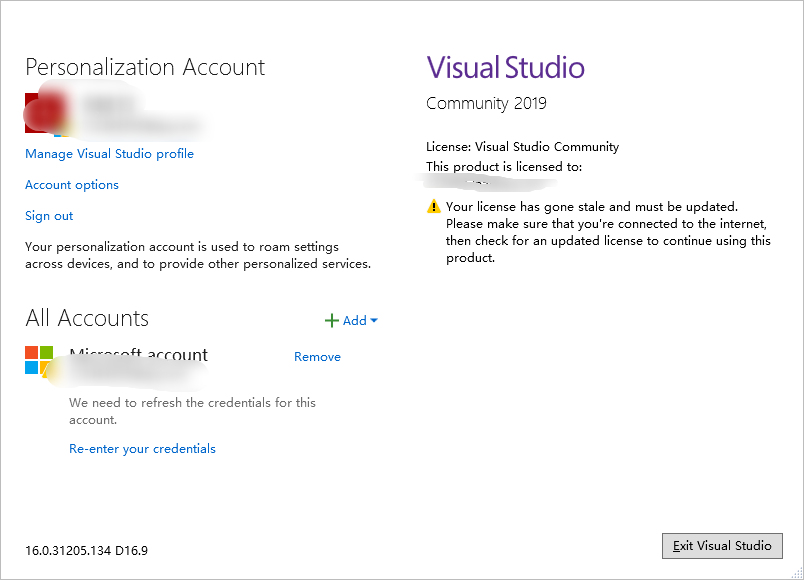Click the Community 2019 edition text
Image resolution: width=804 pixels, height=580 pixels.
486,104
